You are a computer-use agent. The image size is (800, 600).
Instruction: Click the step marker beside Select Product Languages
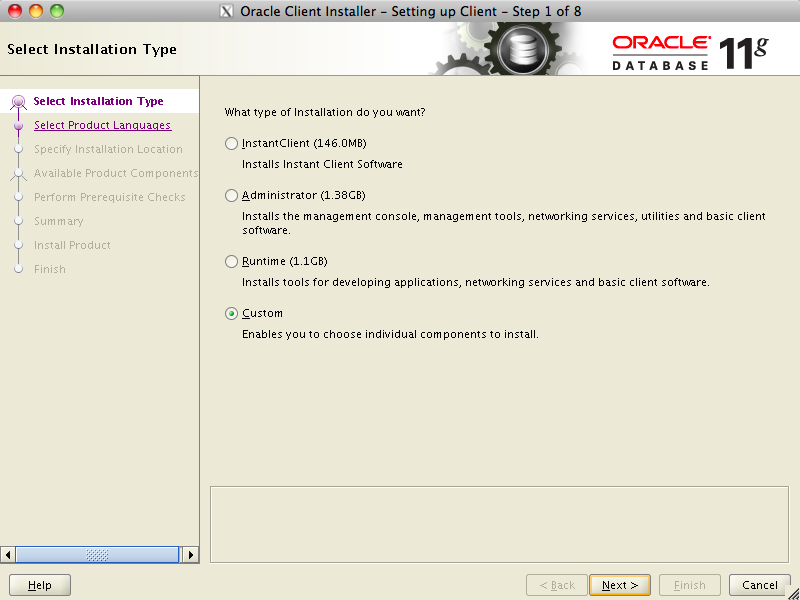[18, 126]
